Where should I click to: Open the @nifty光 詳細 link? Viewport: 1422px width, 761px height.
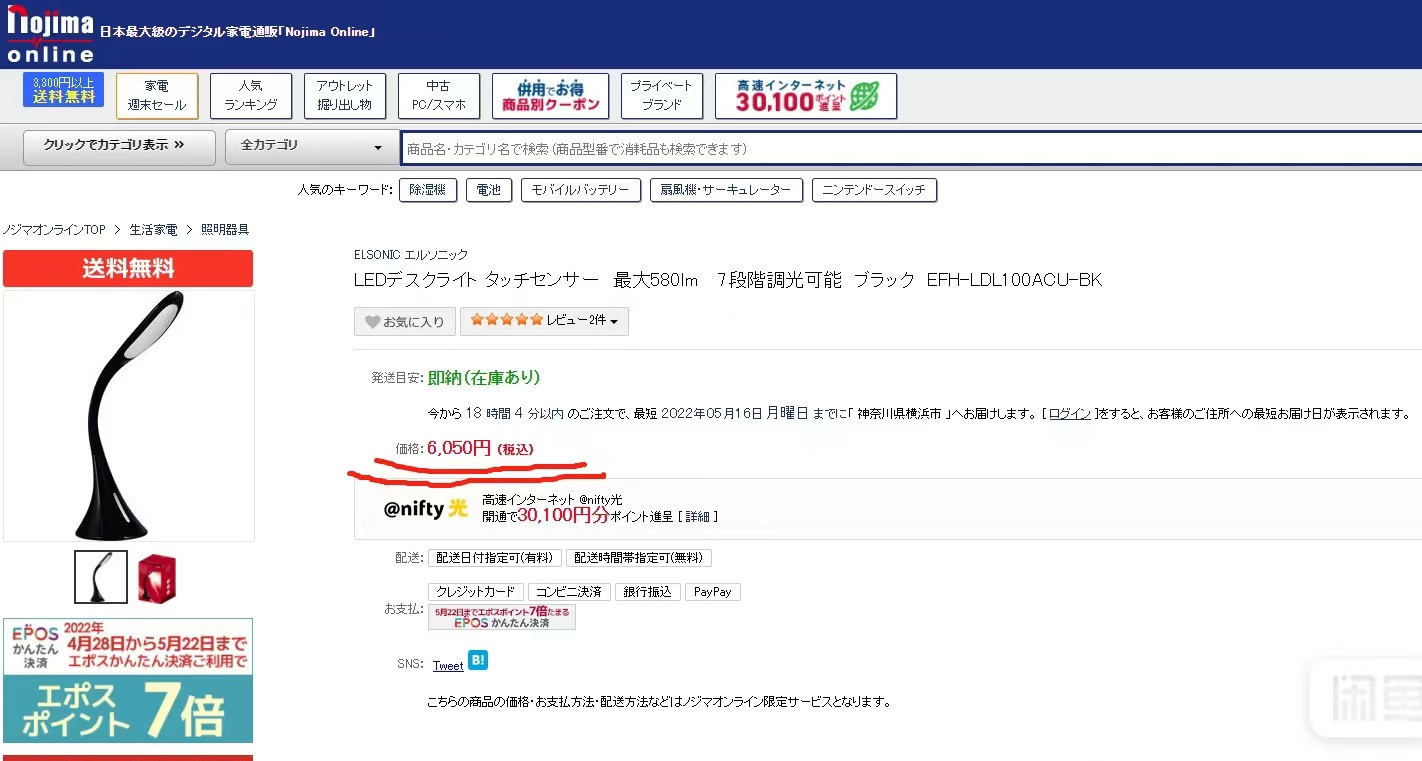point(697,517)
